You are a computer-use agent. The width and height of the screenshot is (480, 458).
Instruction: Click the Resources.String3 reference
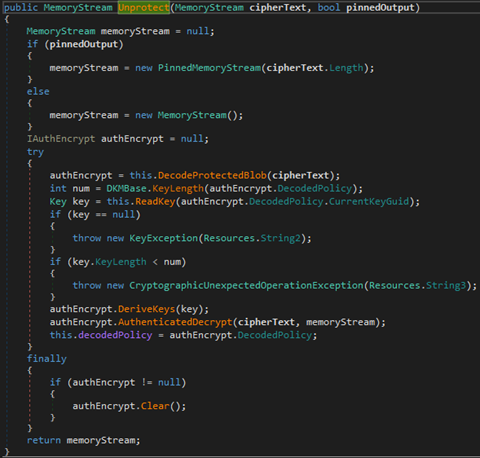417,286
